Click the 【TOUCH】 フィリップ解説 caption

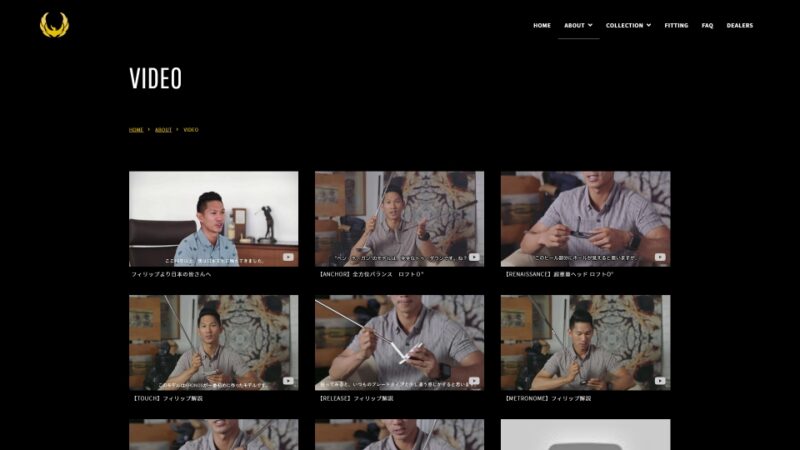pyautogui.click(x=167, y=398)
